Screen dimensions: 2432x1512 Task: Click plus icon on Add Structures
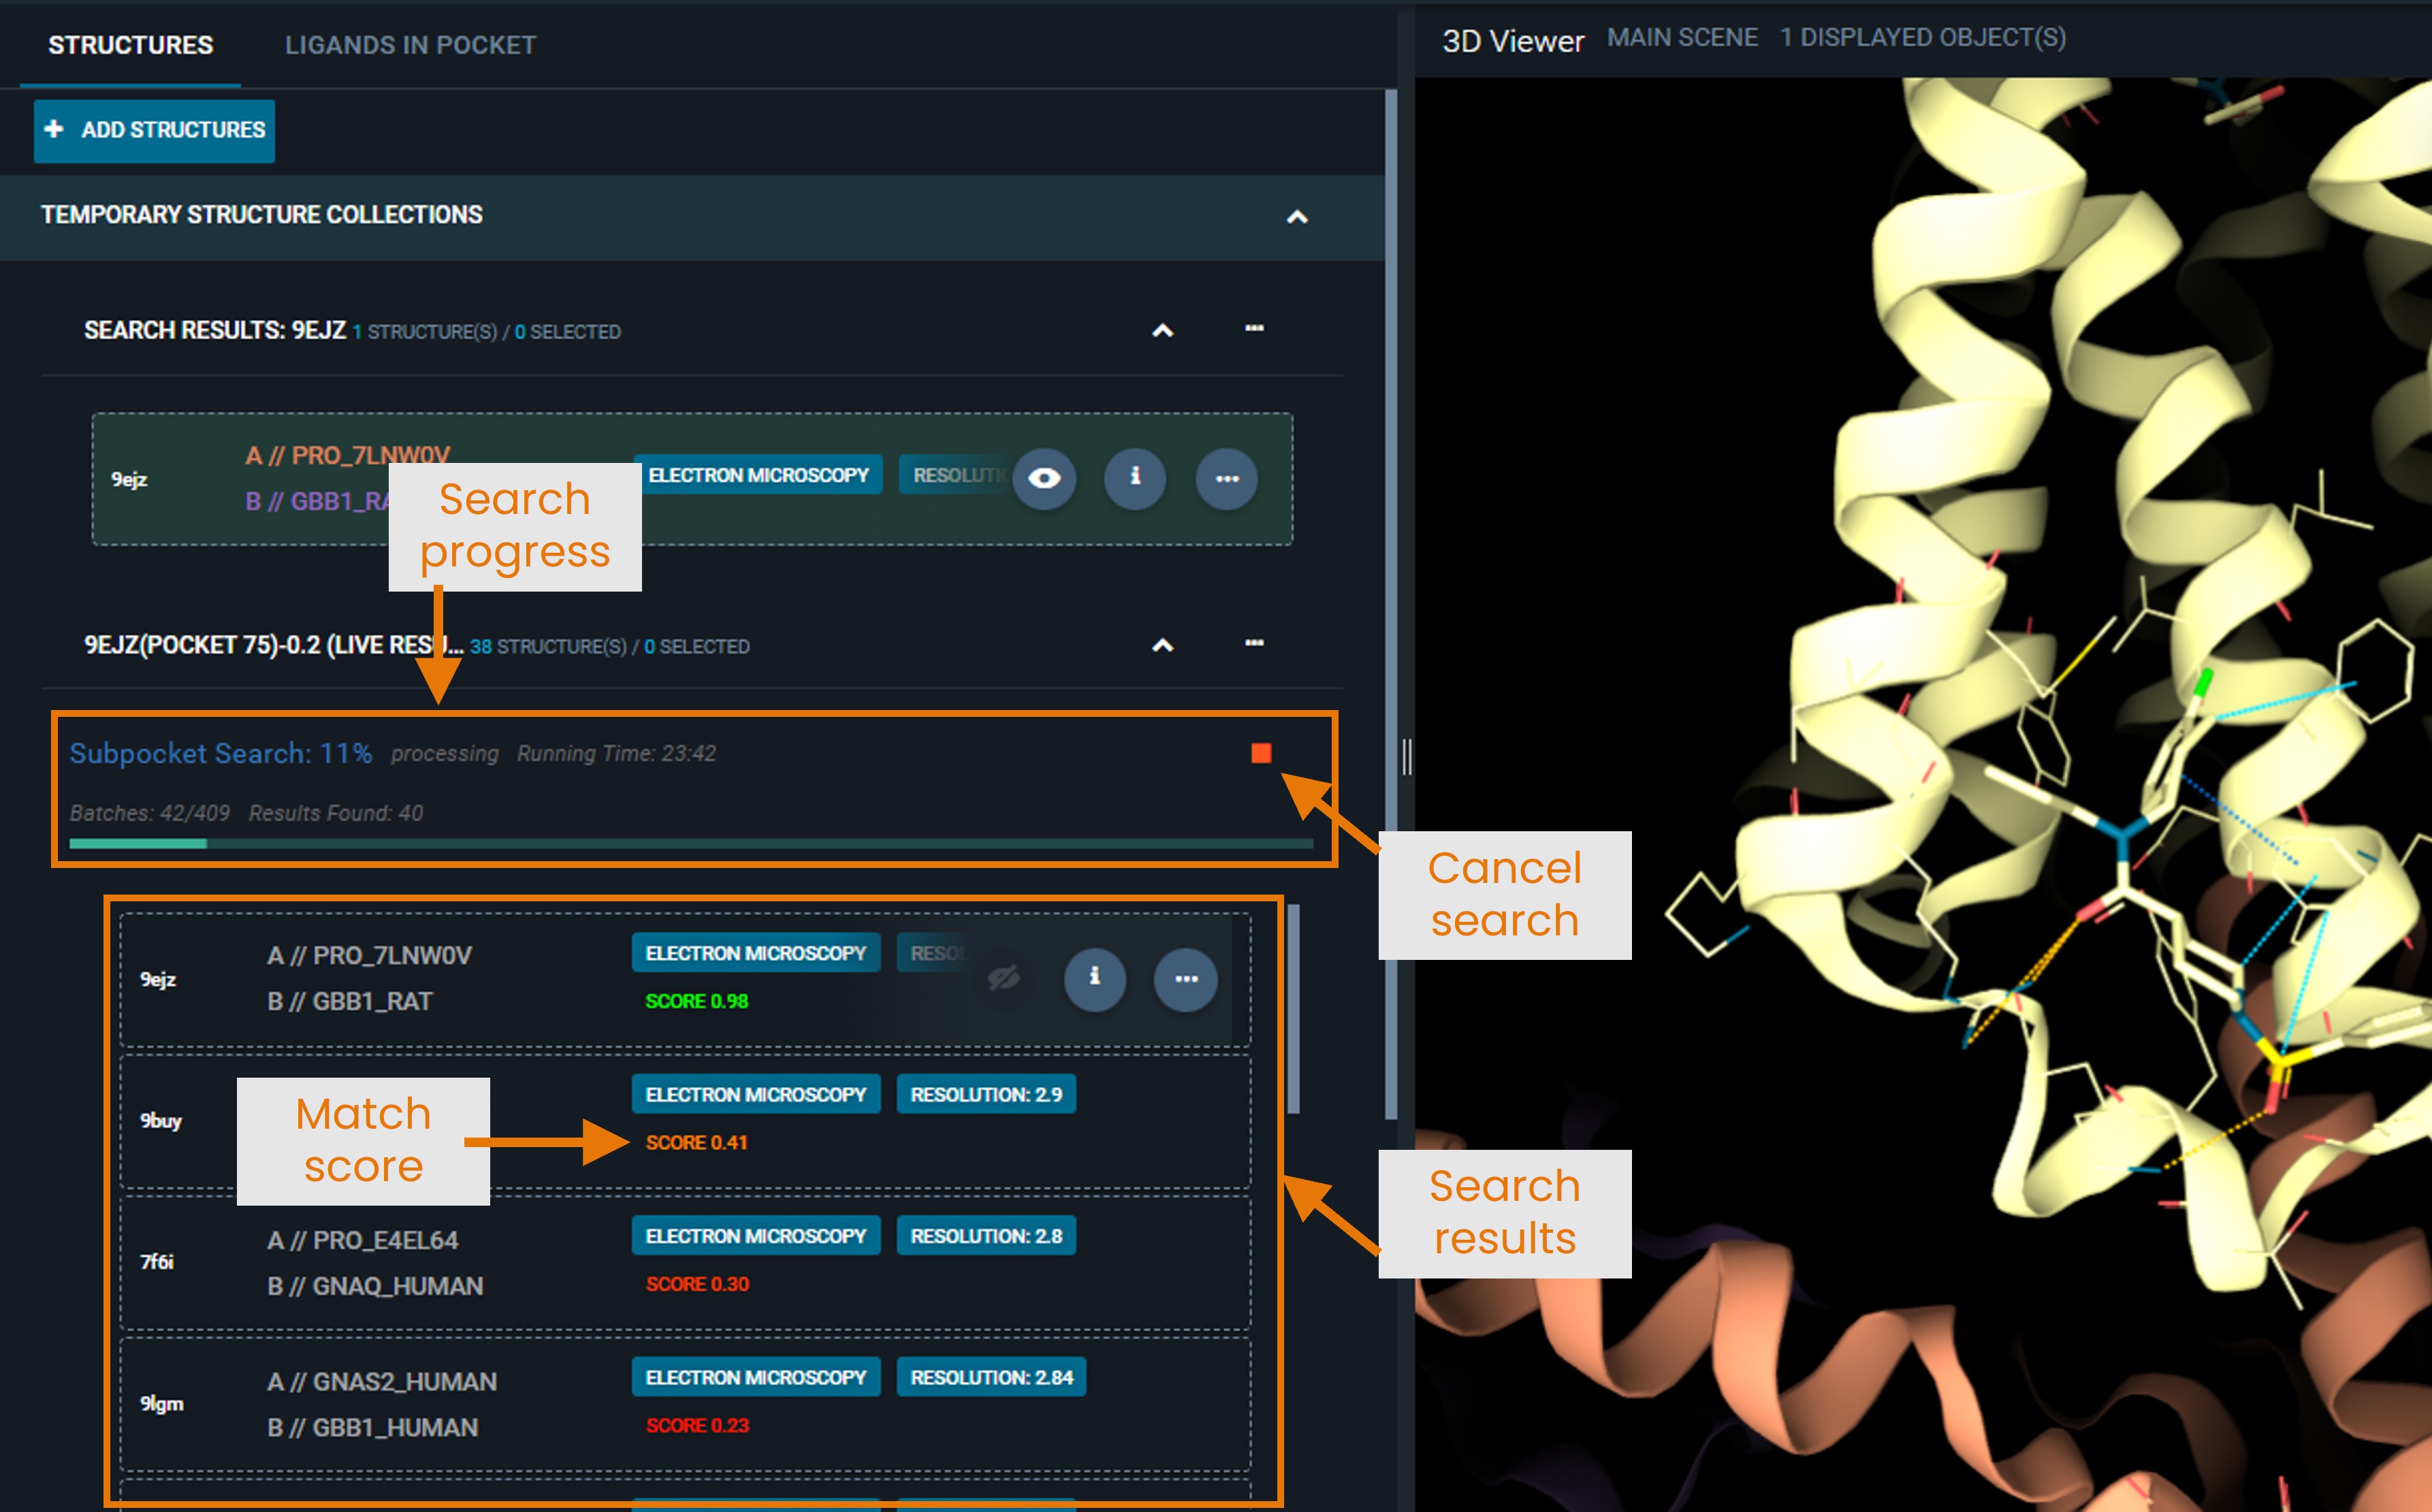coord(55,130)
